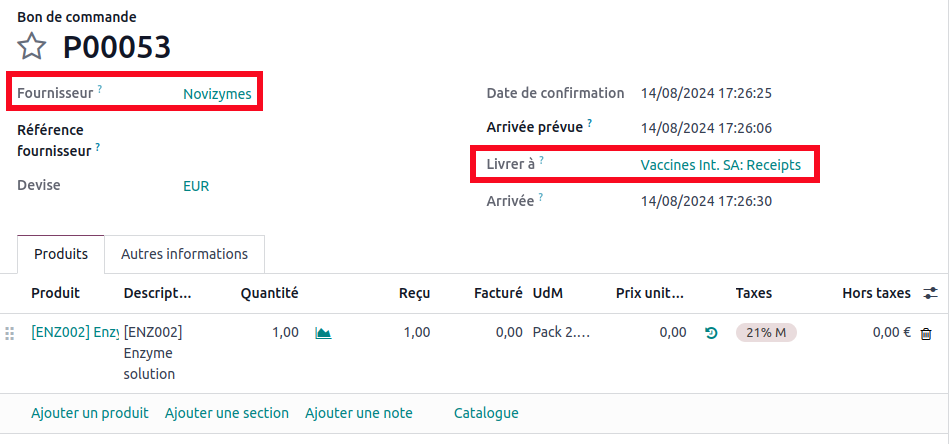Open the Catalogue button

coord(486,413)
